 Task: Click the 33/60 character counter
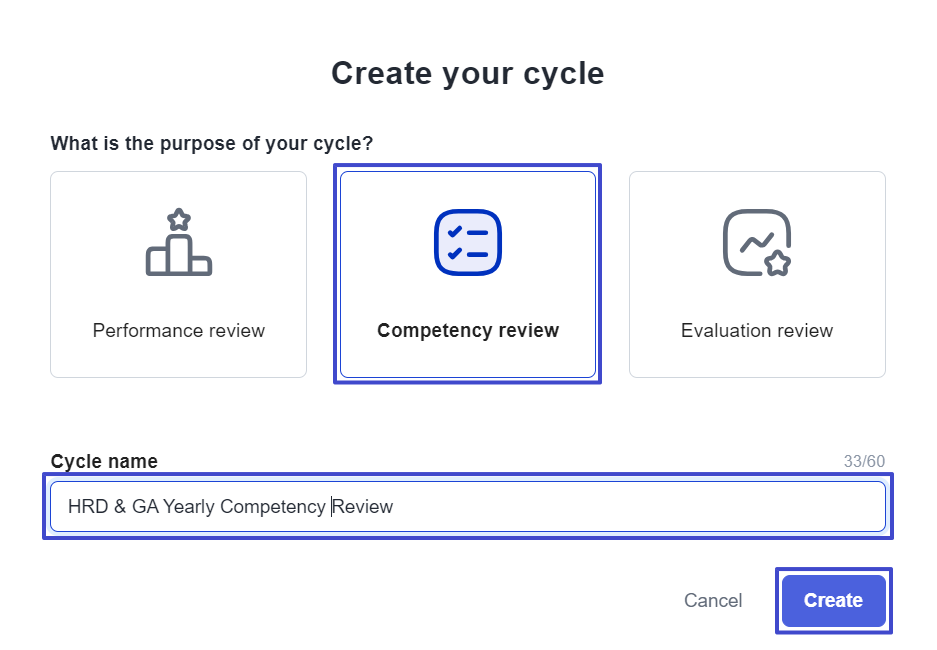[x=864, y=461]
